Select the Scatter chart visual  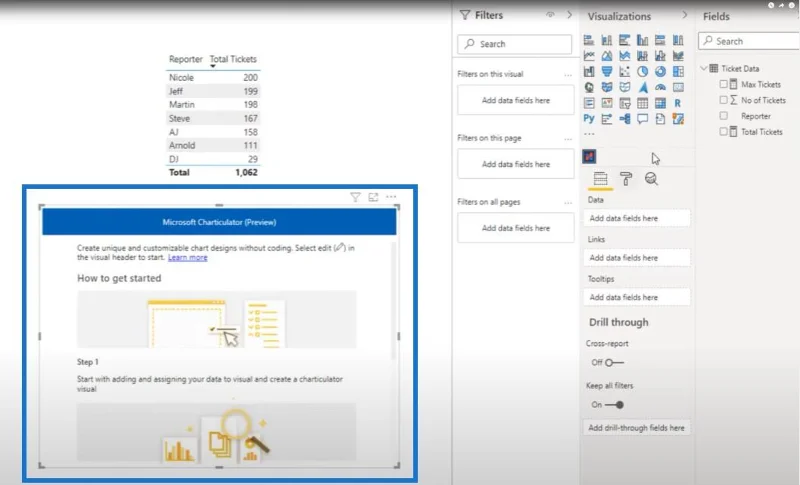click(x=624, y=71)
